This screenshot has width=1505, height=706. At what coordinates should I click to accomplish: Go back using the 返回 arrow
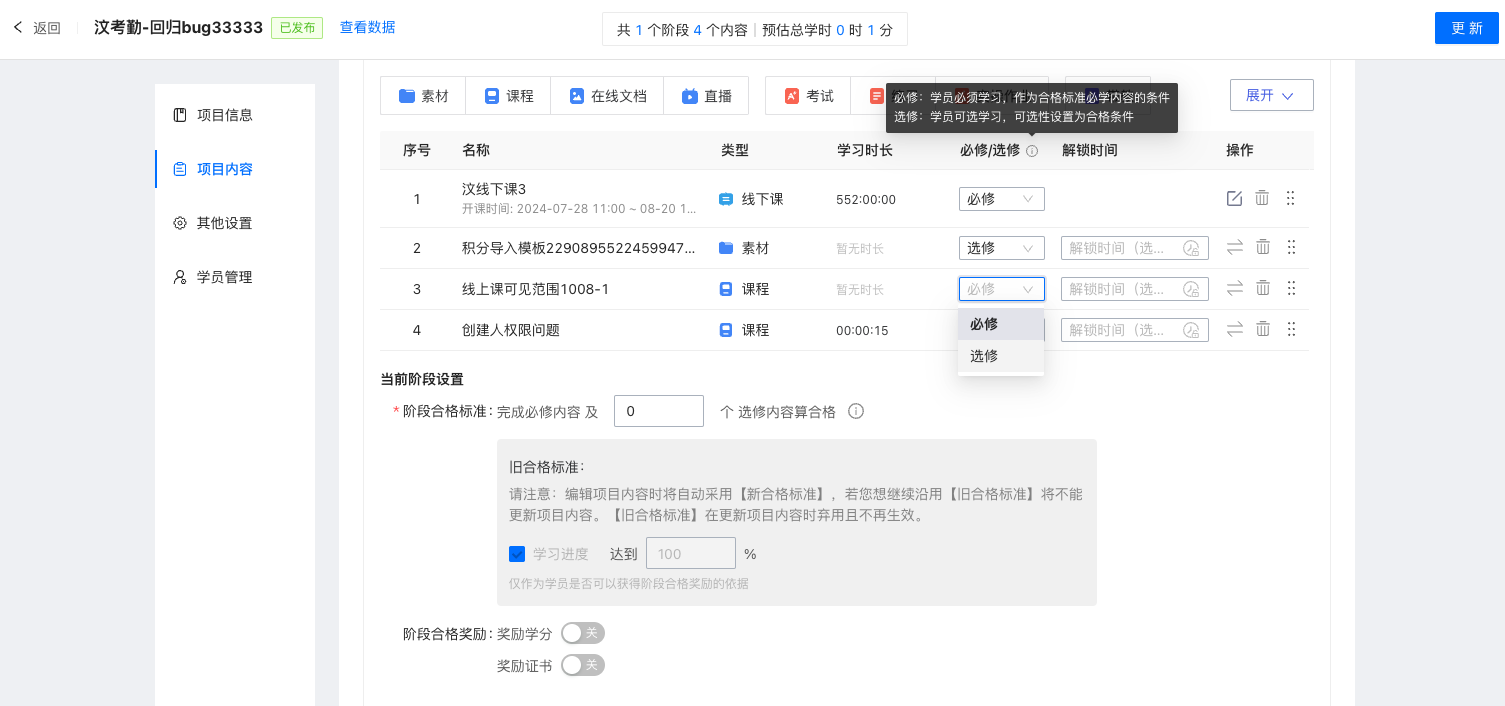click(x=17, y=27)
